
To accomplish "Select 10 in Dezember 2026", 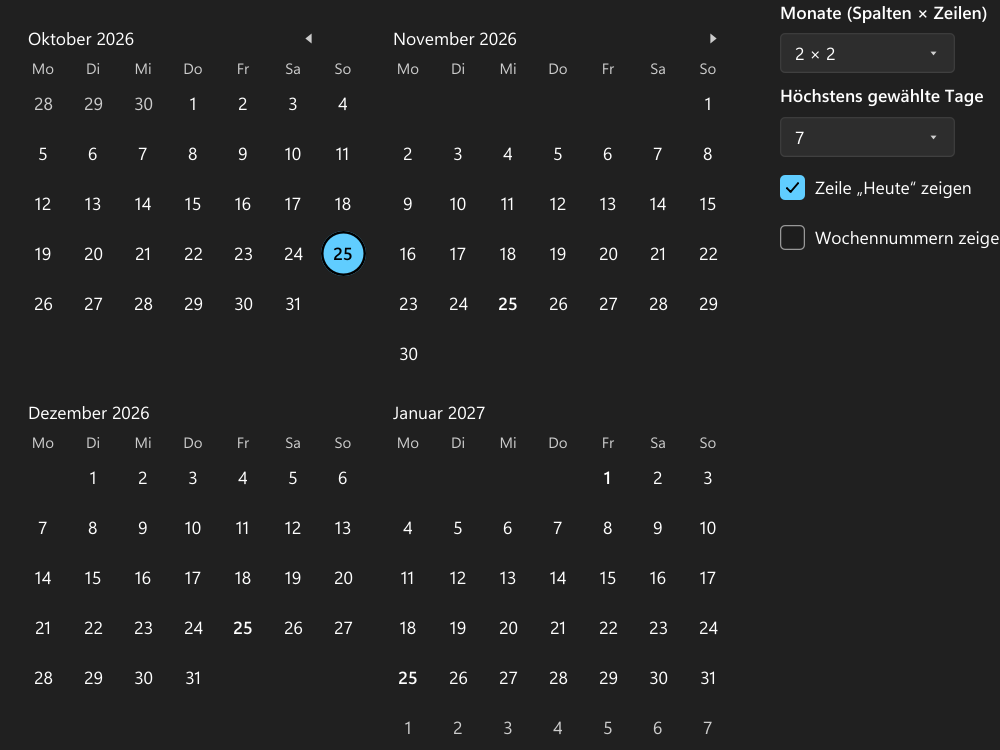I will point(193,528).
